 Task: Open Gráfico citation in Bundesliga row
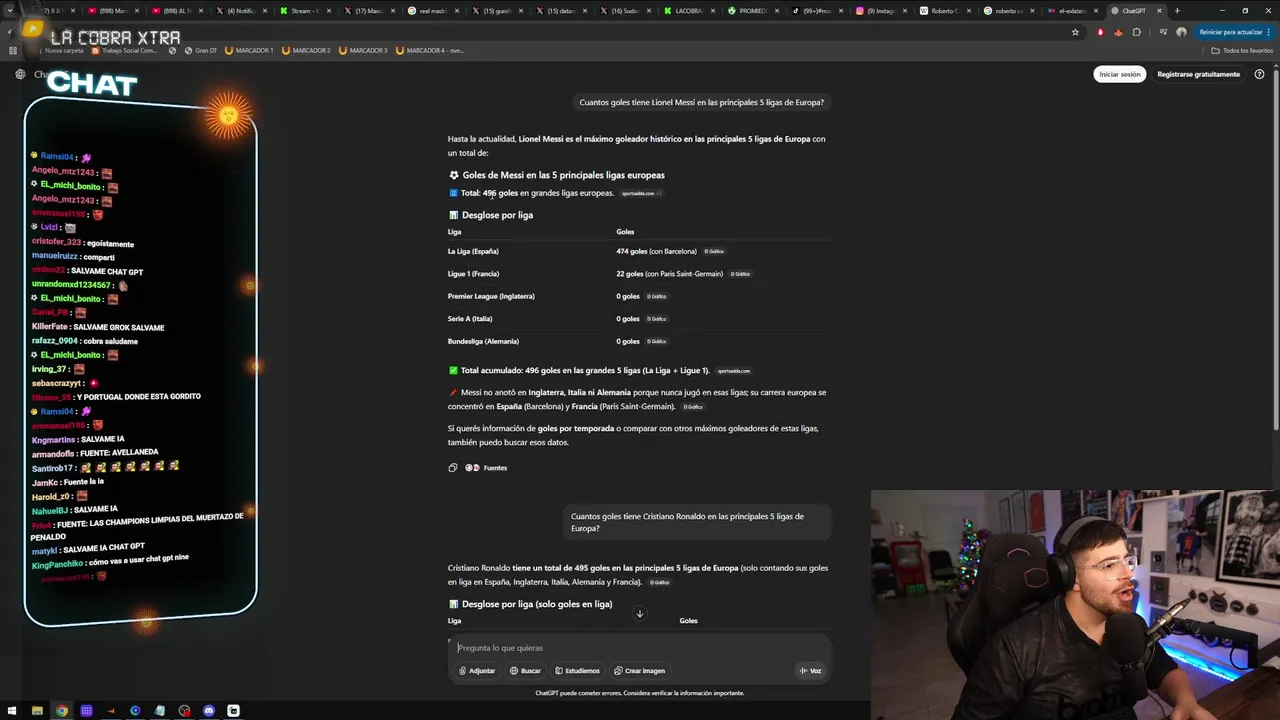click(657, 342)
